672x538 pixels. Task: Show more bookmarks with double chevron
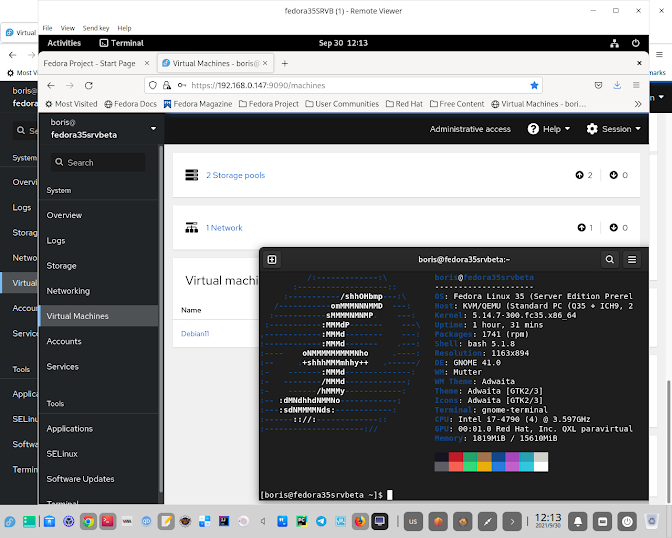click(x=638, y=104)
